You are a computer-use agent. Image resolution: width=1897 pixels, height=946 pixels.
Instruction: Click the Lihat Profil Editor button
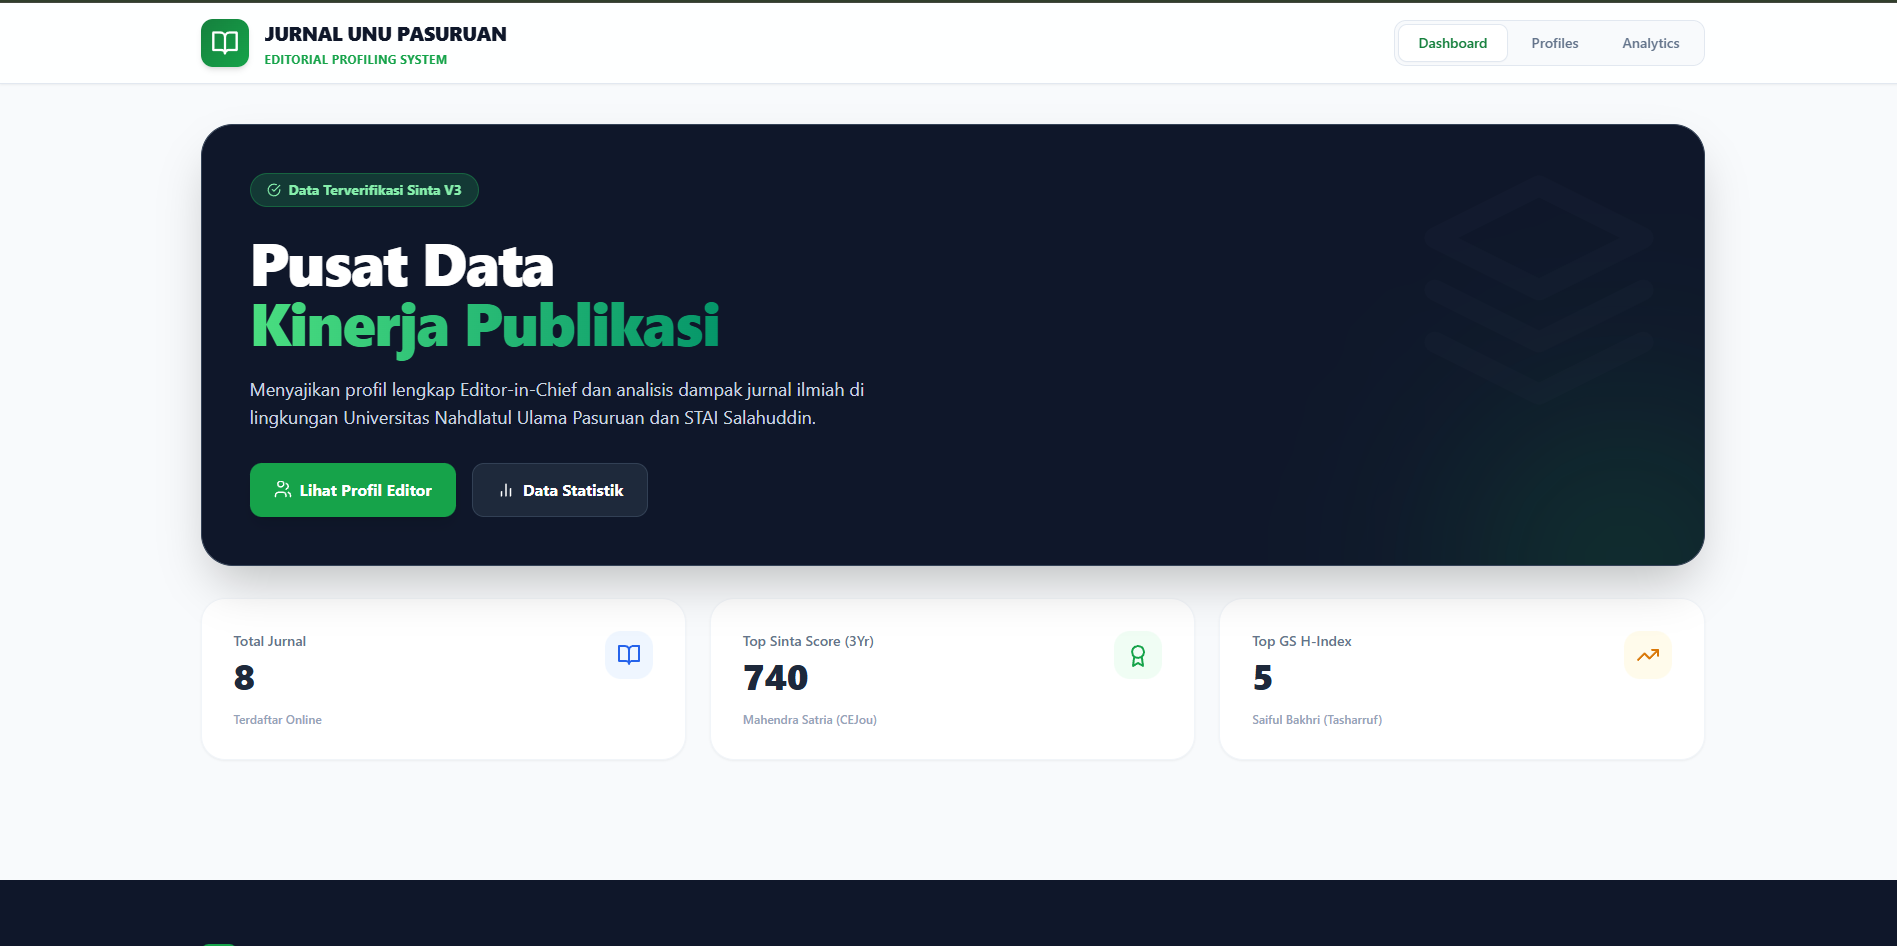(x=353, y=490)
